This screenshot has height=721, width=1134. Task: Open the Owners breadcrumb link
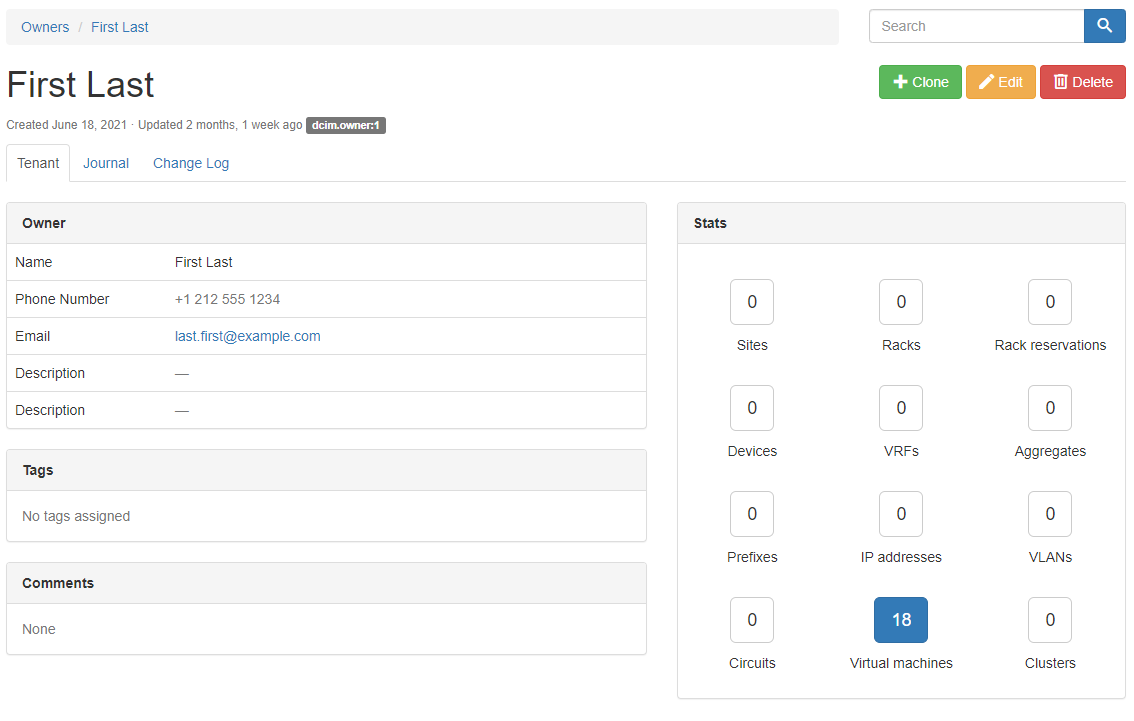(45, 27)
